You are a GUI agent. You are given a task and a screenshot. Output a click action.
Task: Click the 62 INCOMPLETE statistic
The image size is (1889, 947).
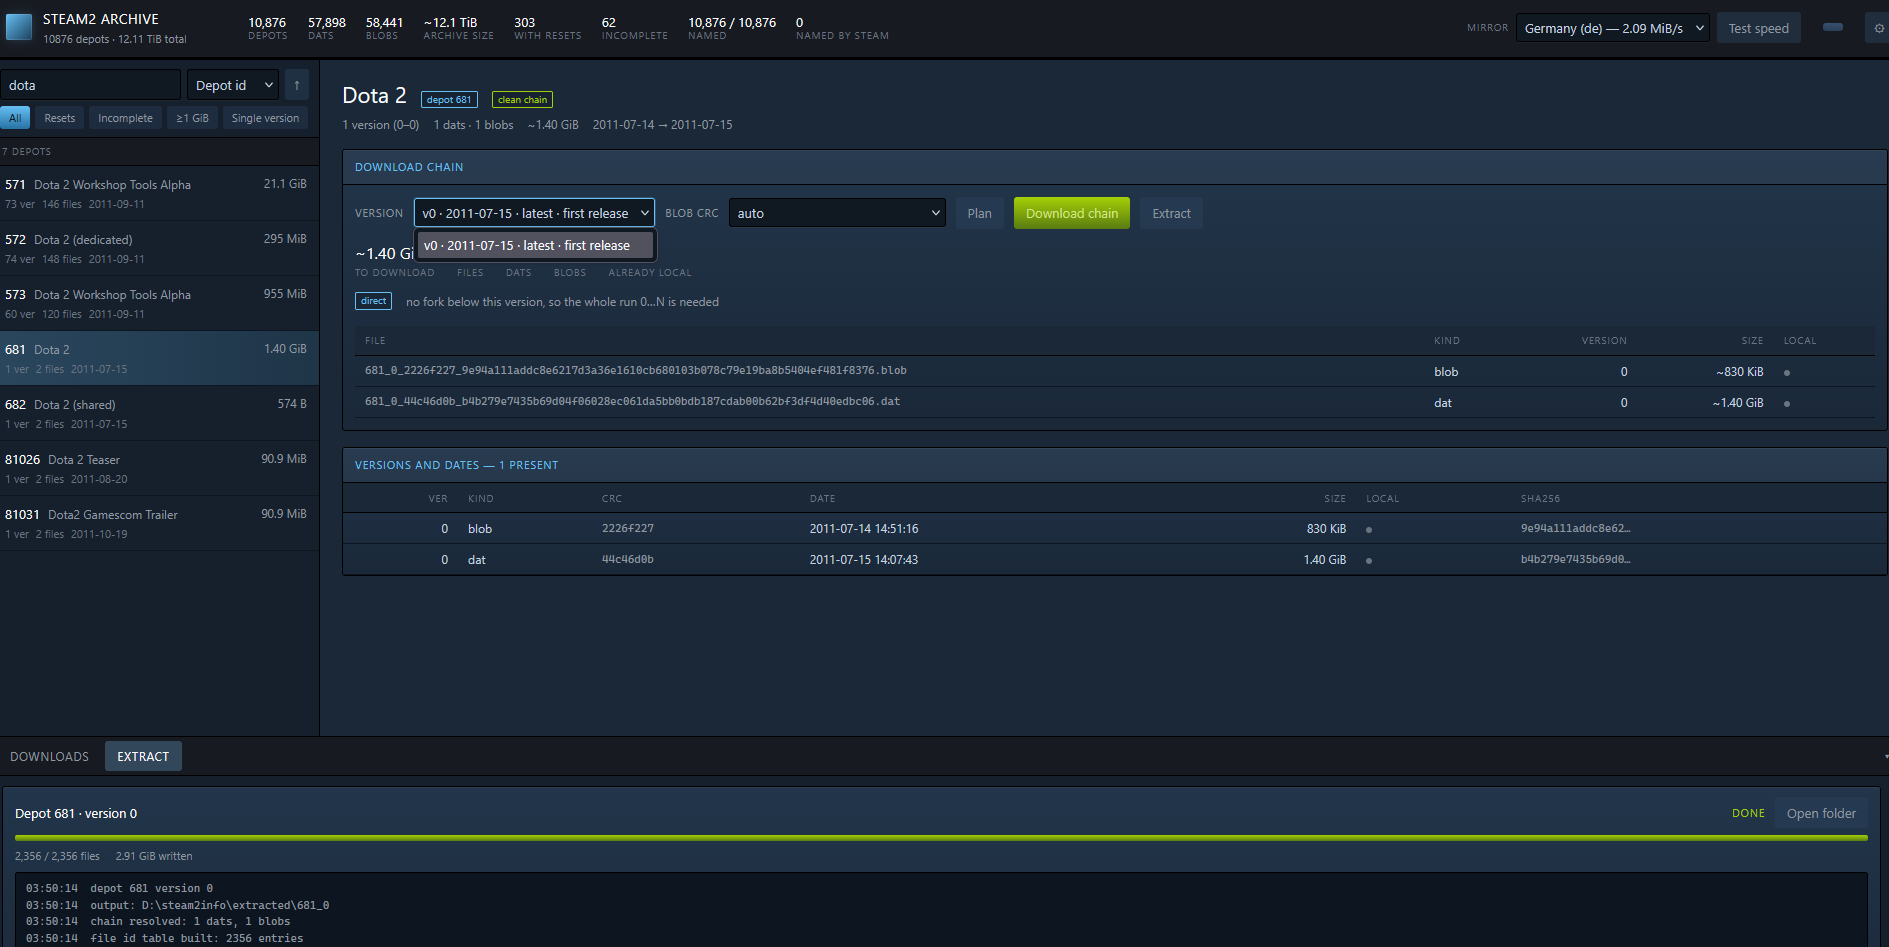[634, 28]
